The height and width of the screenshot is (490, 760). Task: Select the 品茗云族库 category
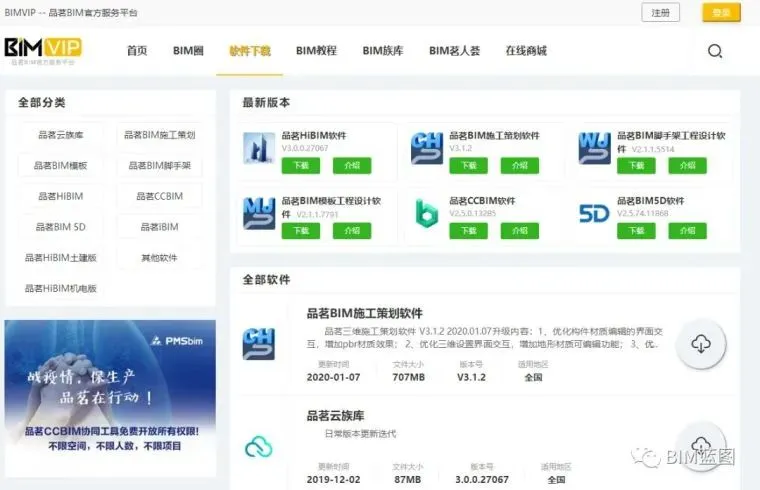[61, 135]
